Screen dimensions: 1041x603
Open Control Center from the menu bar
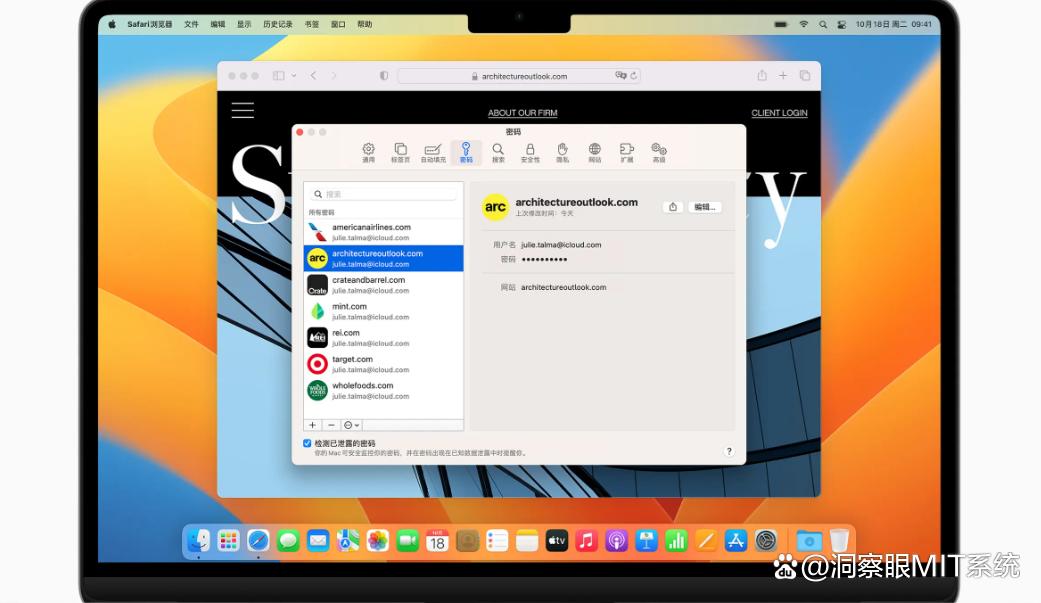tap(842, 24)
